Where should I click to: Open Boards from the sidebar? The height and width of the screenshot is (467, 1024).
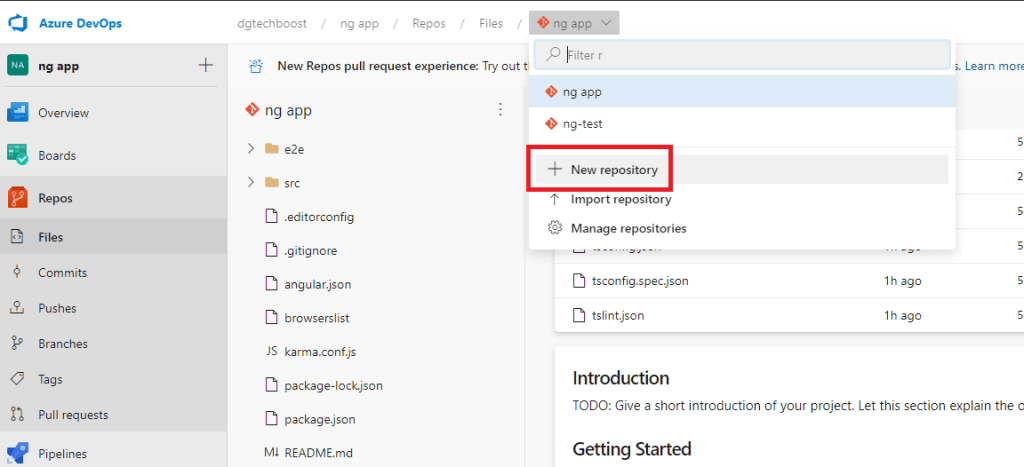56,155
